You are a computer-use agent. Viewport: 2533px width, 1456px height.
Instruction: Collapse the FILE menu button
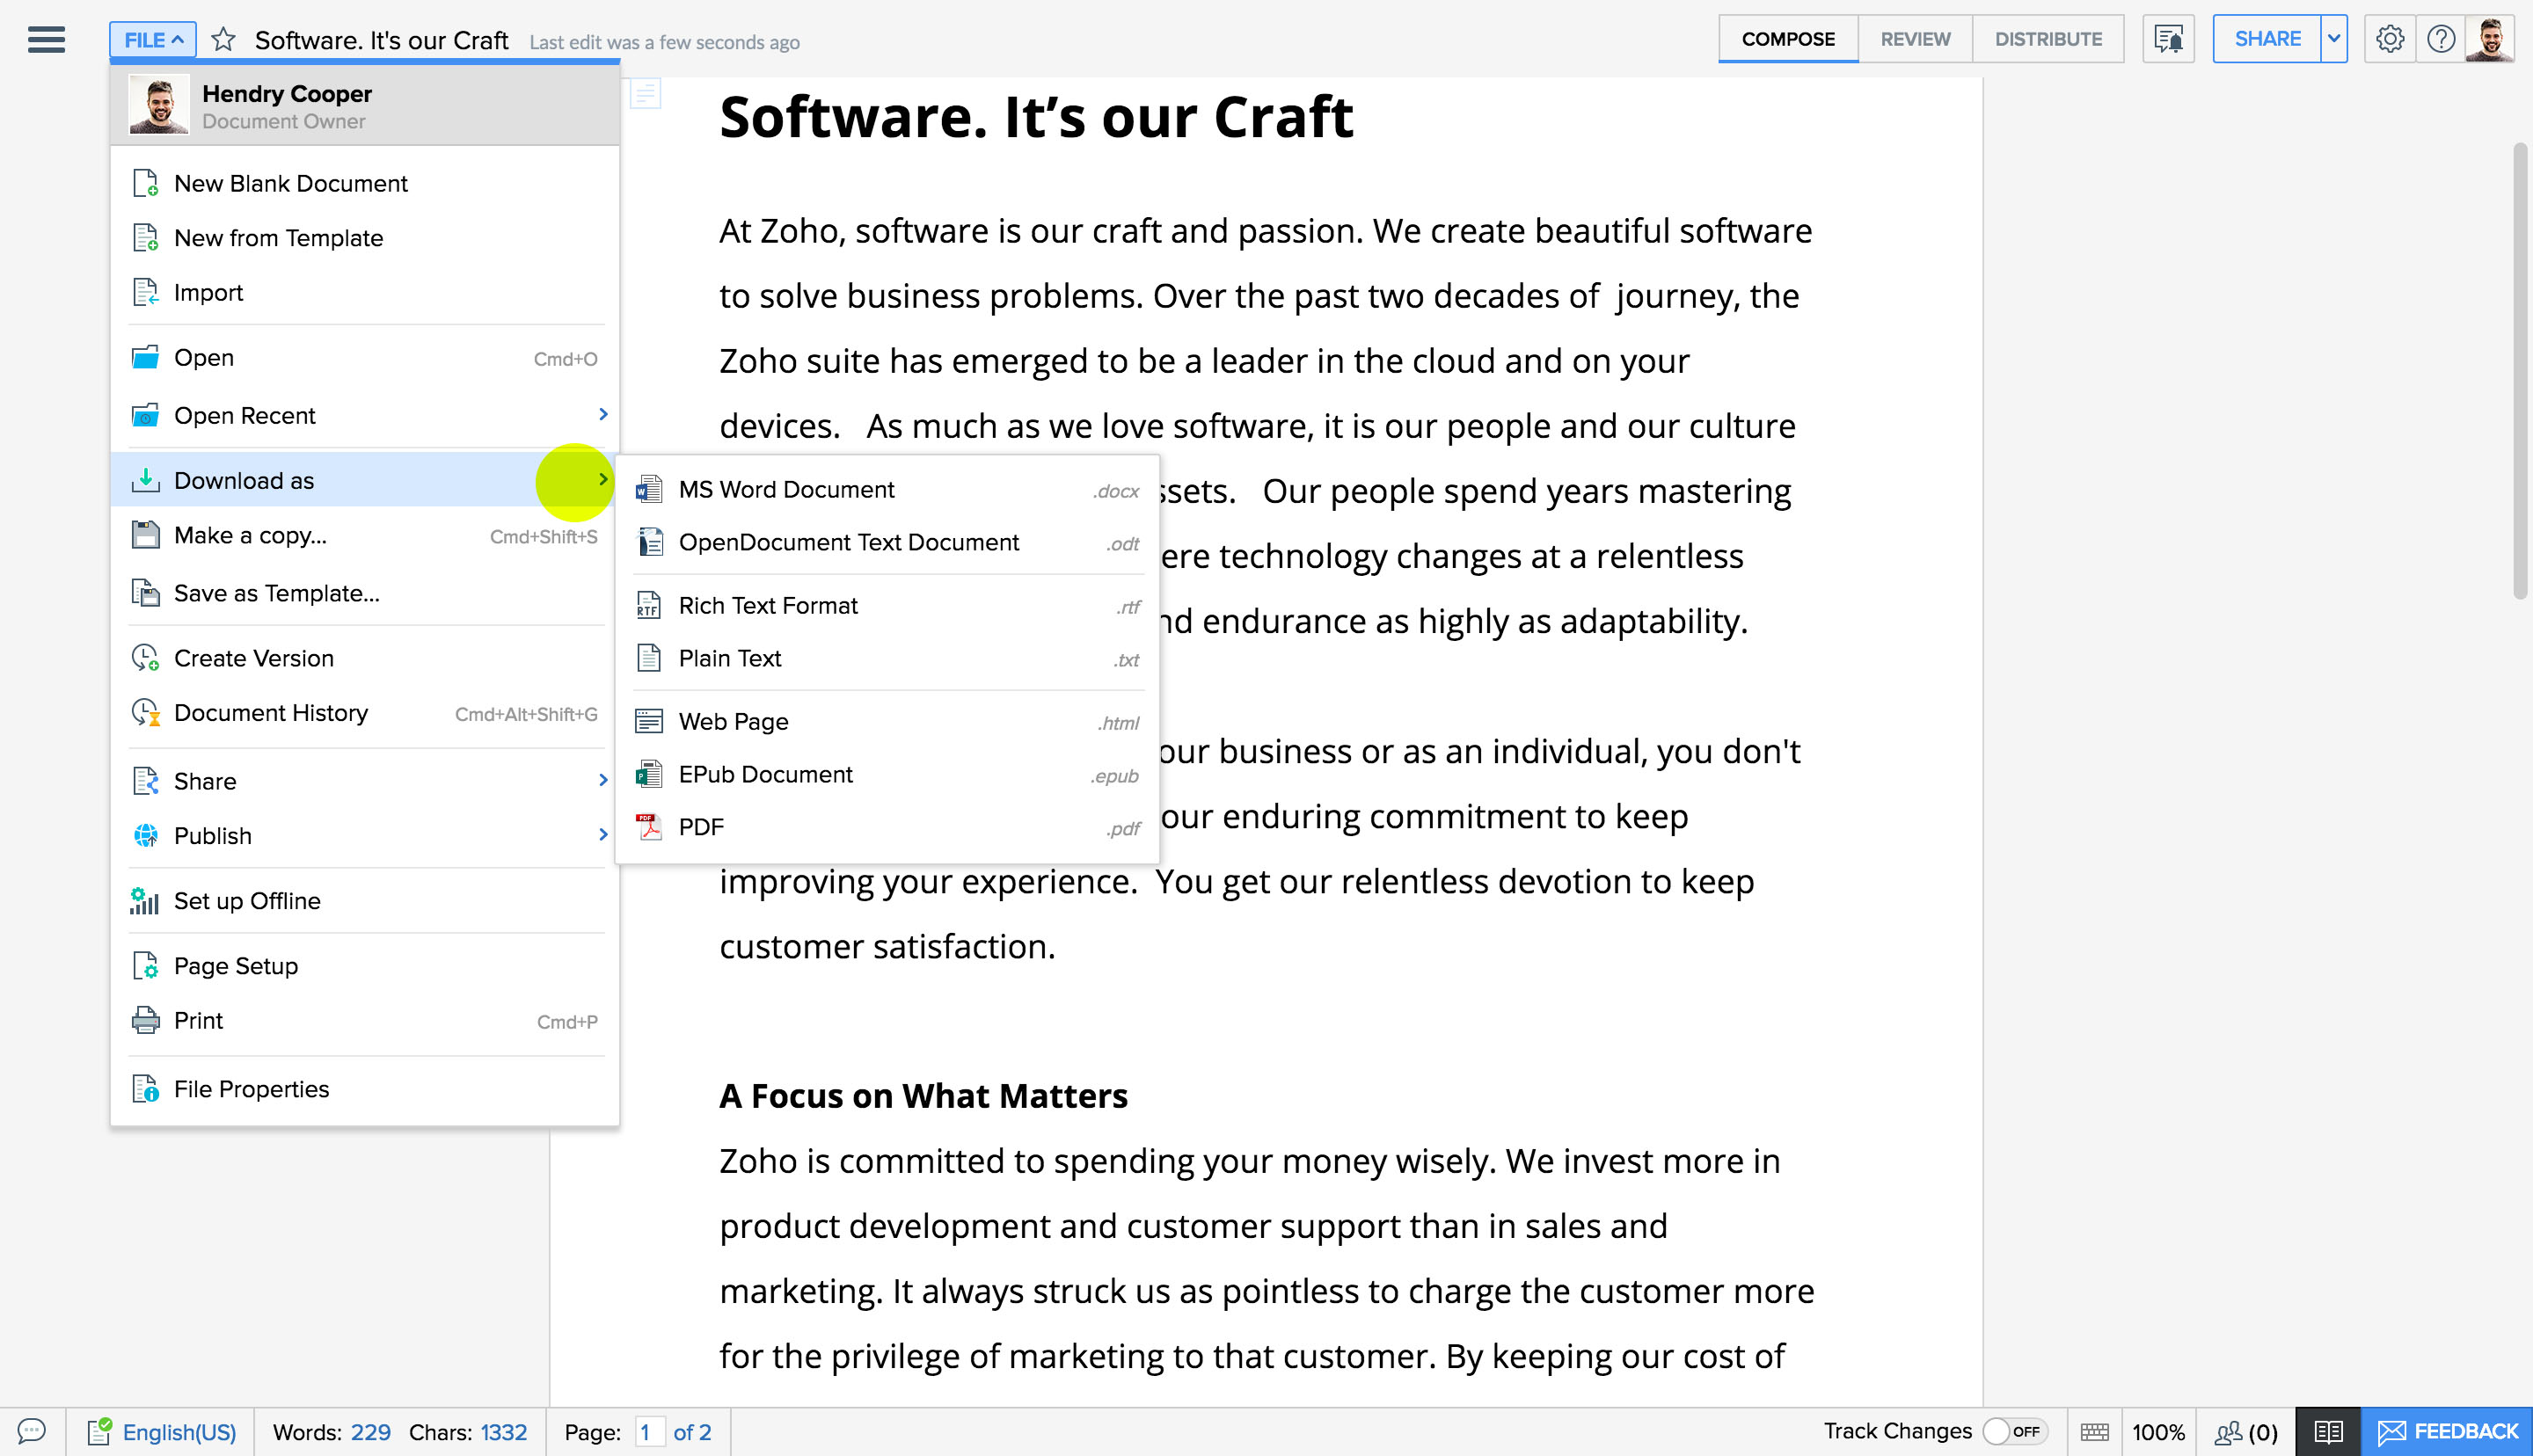(152, 40)
